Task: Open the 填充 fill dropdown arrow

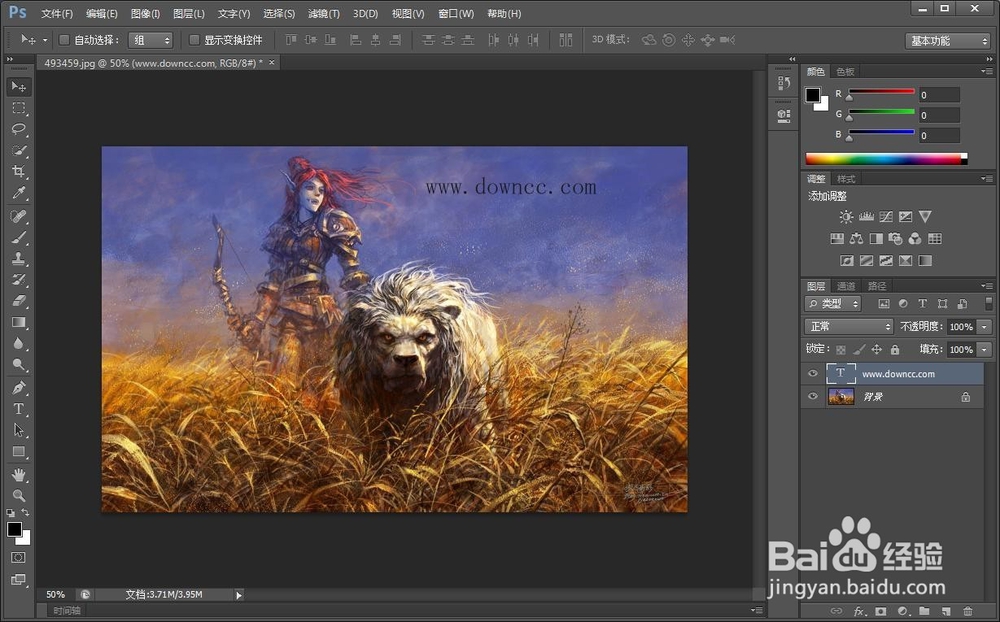Action: (985, 350)
